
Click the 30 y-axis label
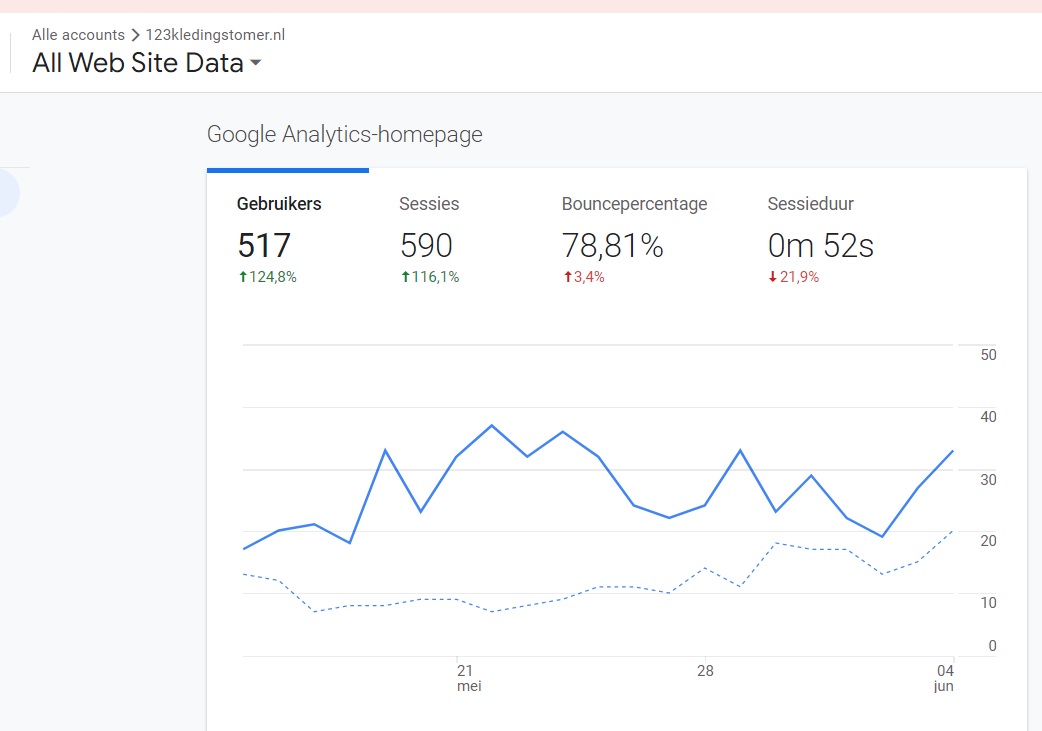tap(988, 479)
